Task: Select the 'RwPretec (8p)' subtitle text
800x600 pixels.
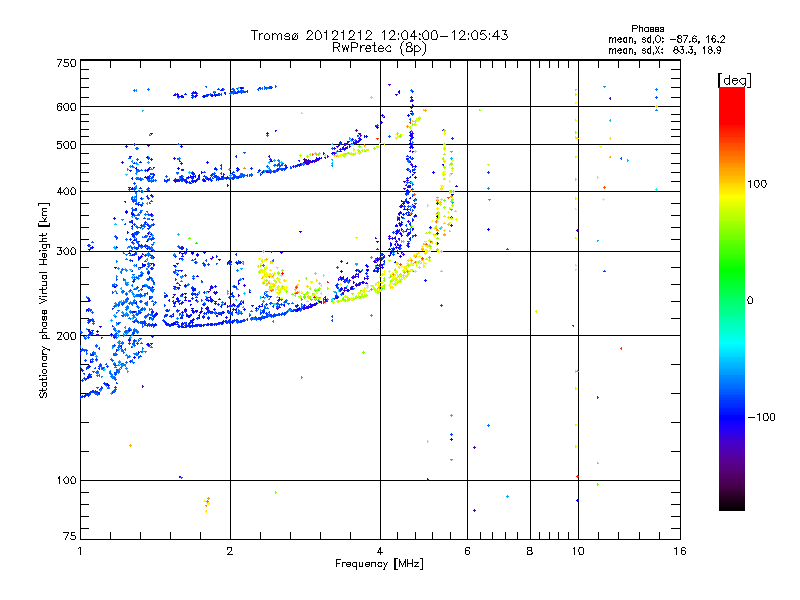Action: [x=379, y=48]
